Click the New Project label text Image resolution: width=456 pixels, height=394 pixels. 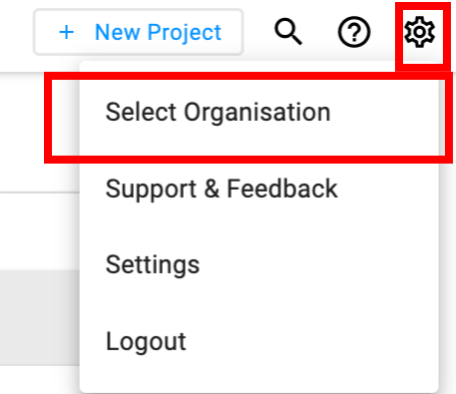[x=158, y=33]
